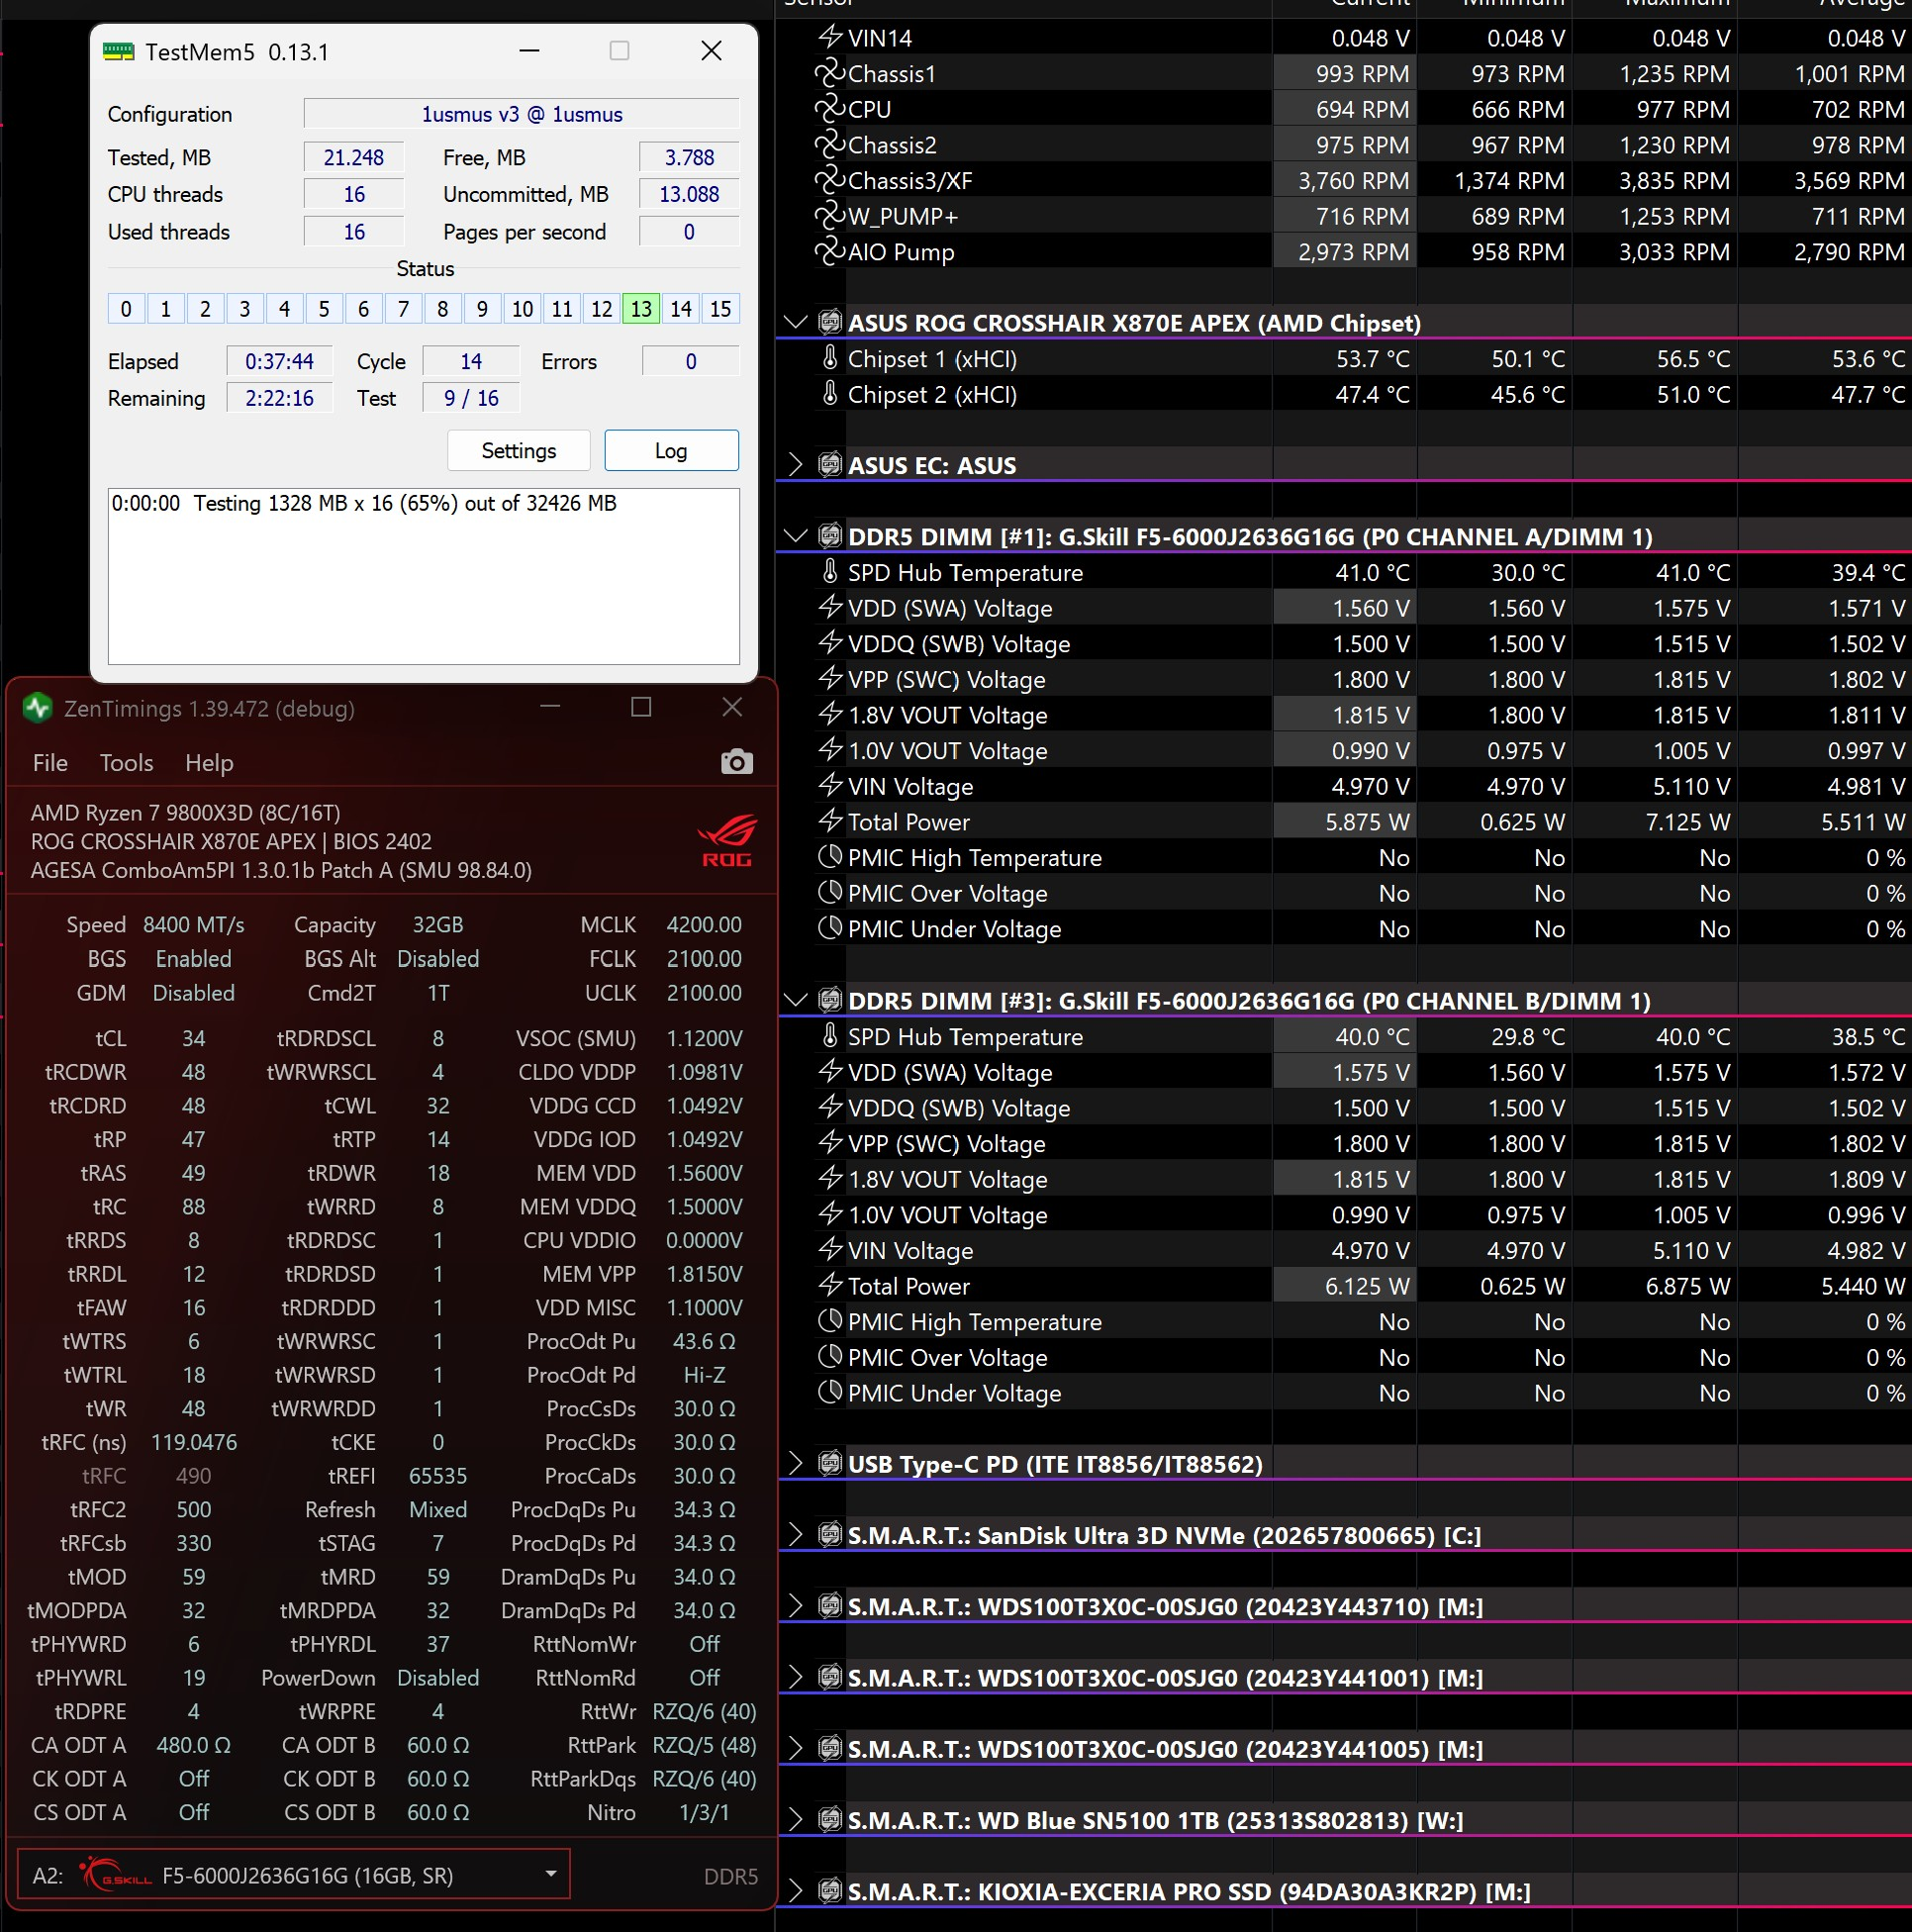Click inside the TestMem5 log text area
This screenshot has height=1932, width=1912.
click(424, 577)
